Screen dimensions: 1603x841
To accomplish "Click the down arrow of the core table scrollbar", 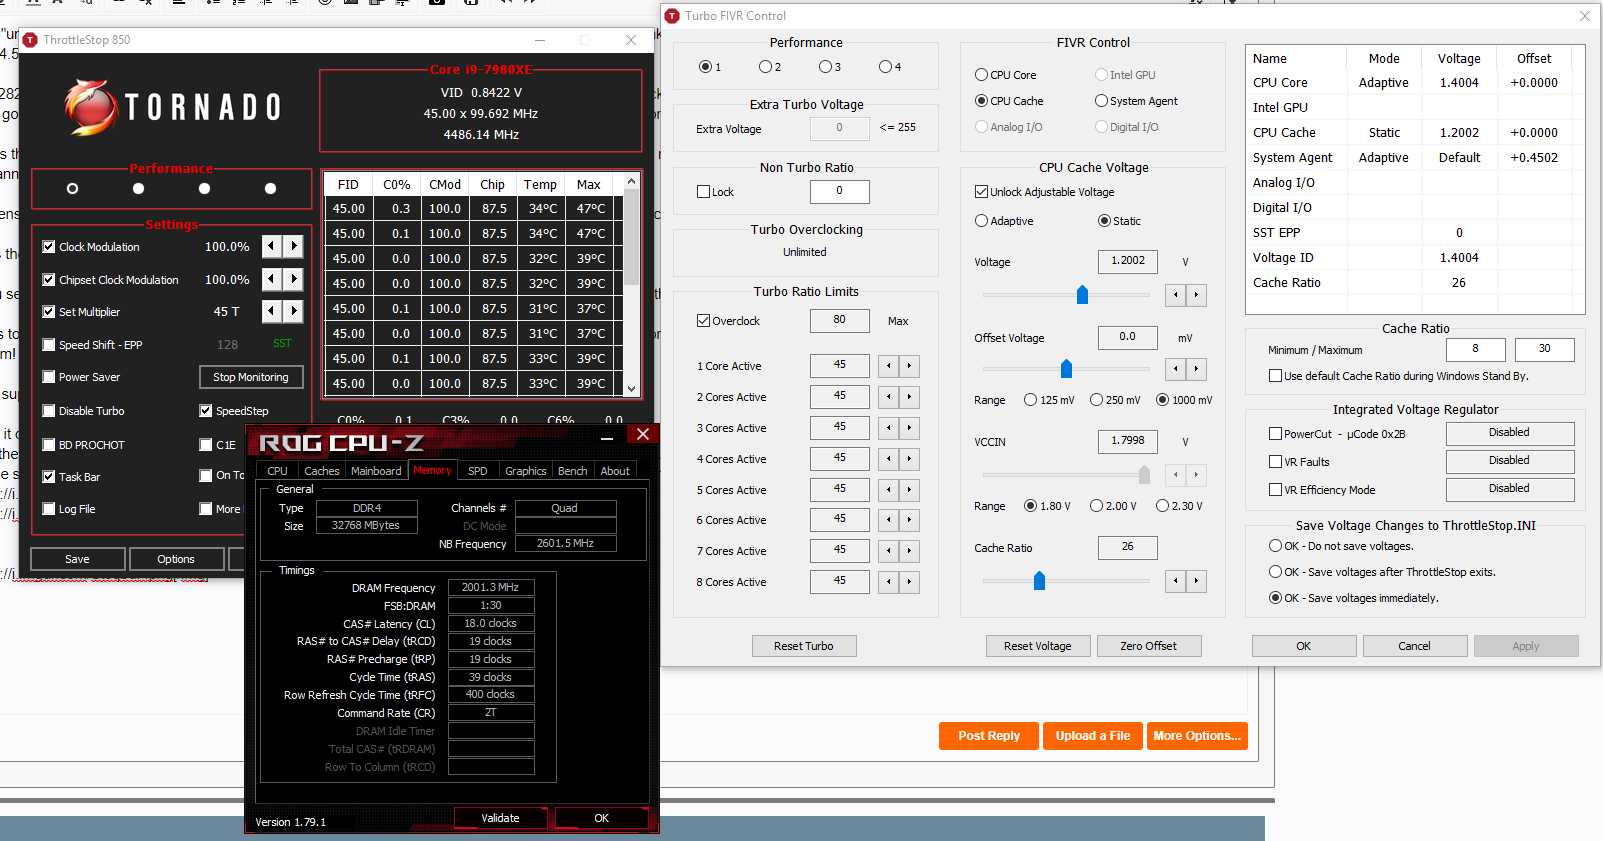I will point(631,388).
